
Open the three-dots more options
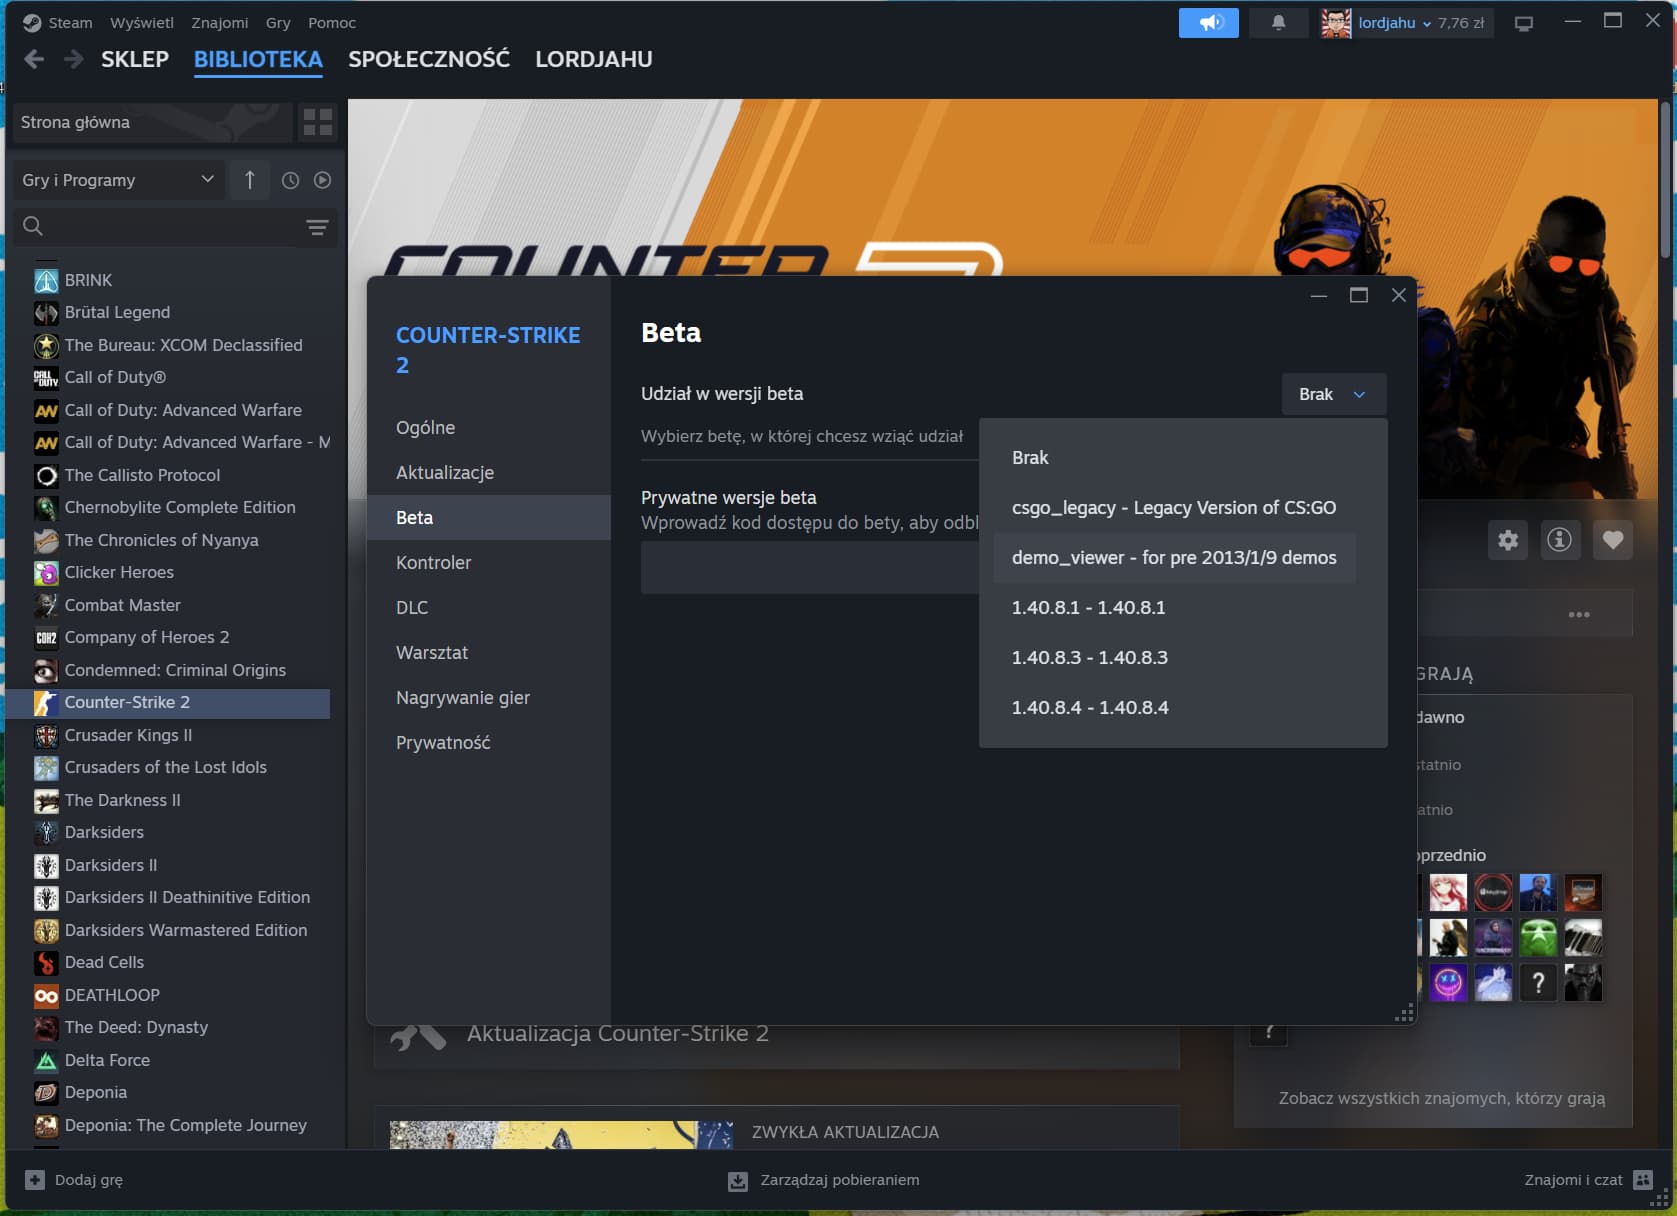(1579, 614)
